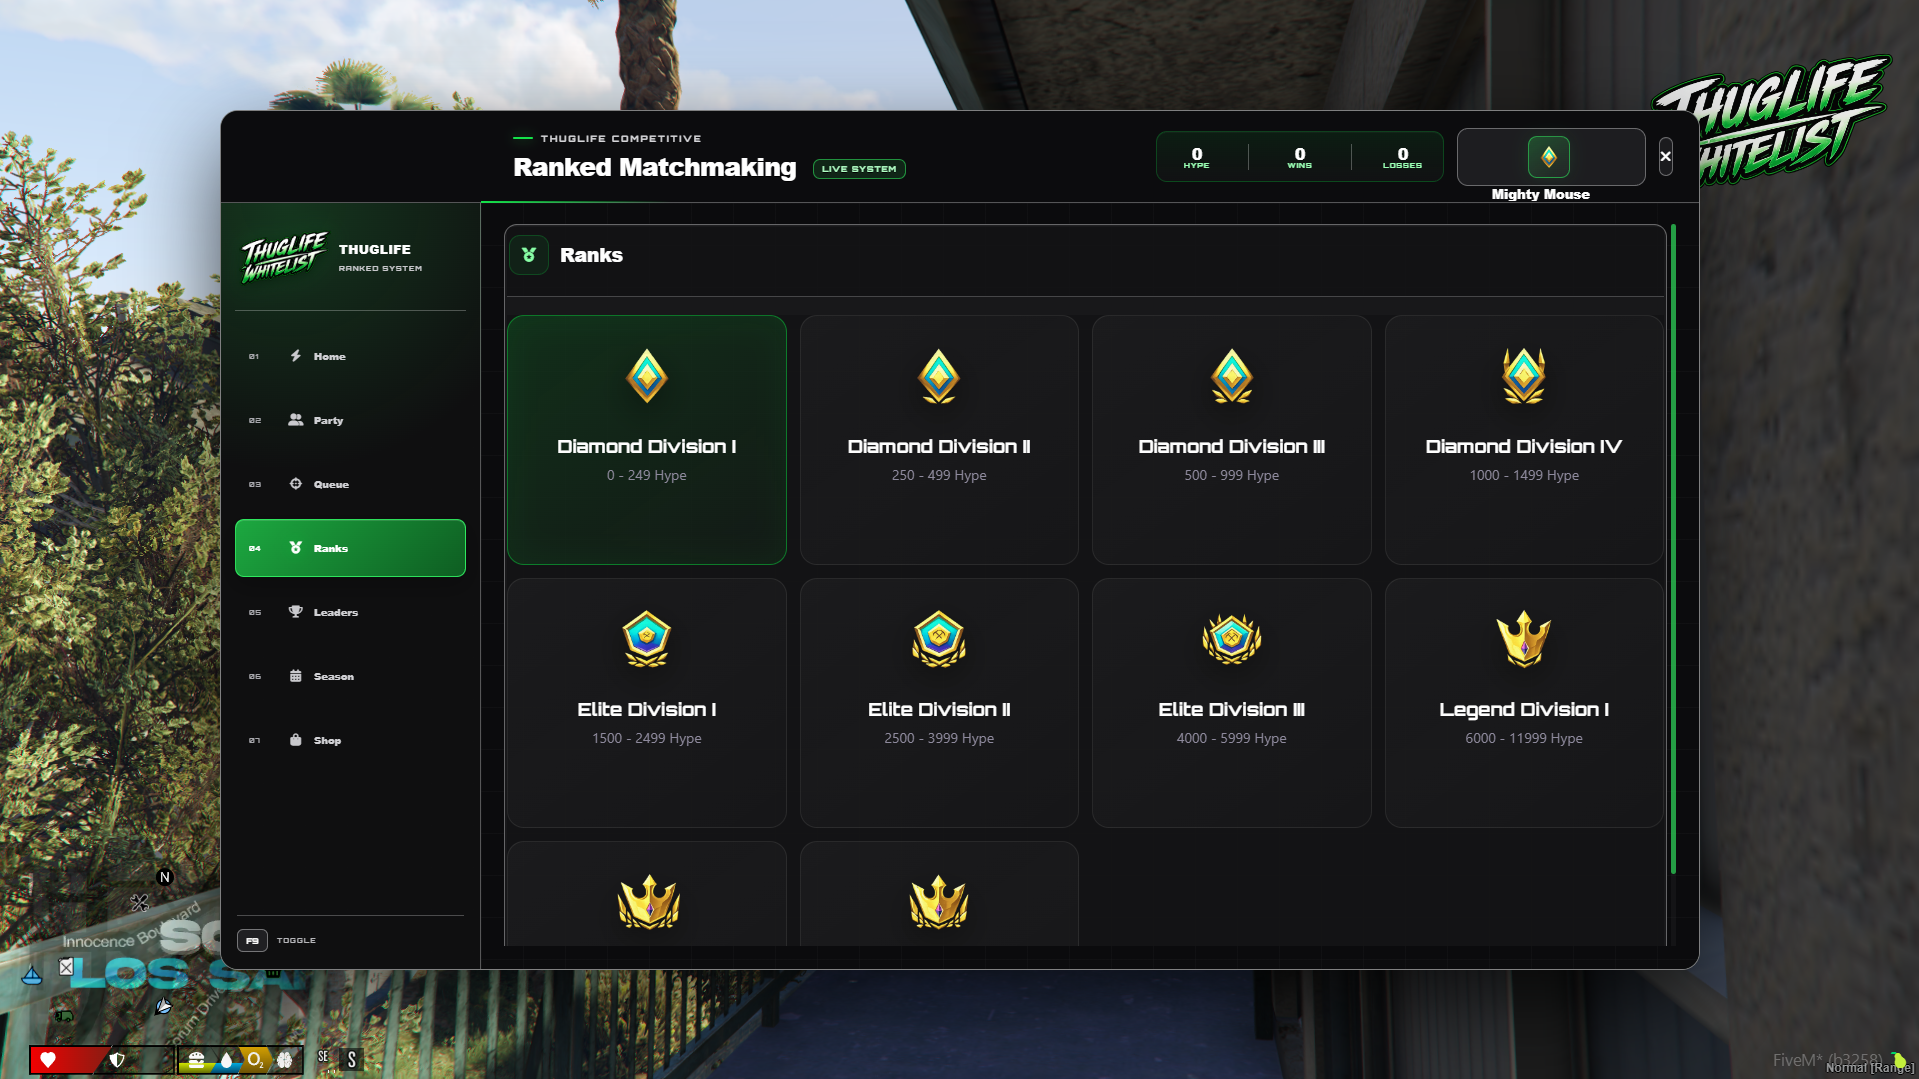Click the Thuglife Whitelist sidebar logo
The image size is (1919, 1079).
(x=284, y=258)
